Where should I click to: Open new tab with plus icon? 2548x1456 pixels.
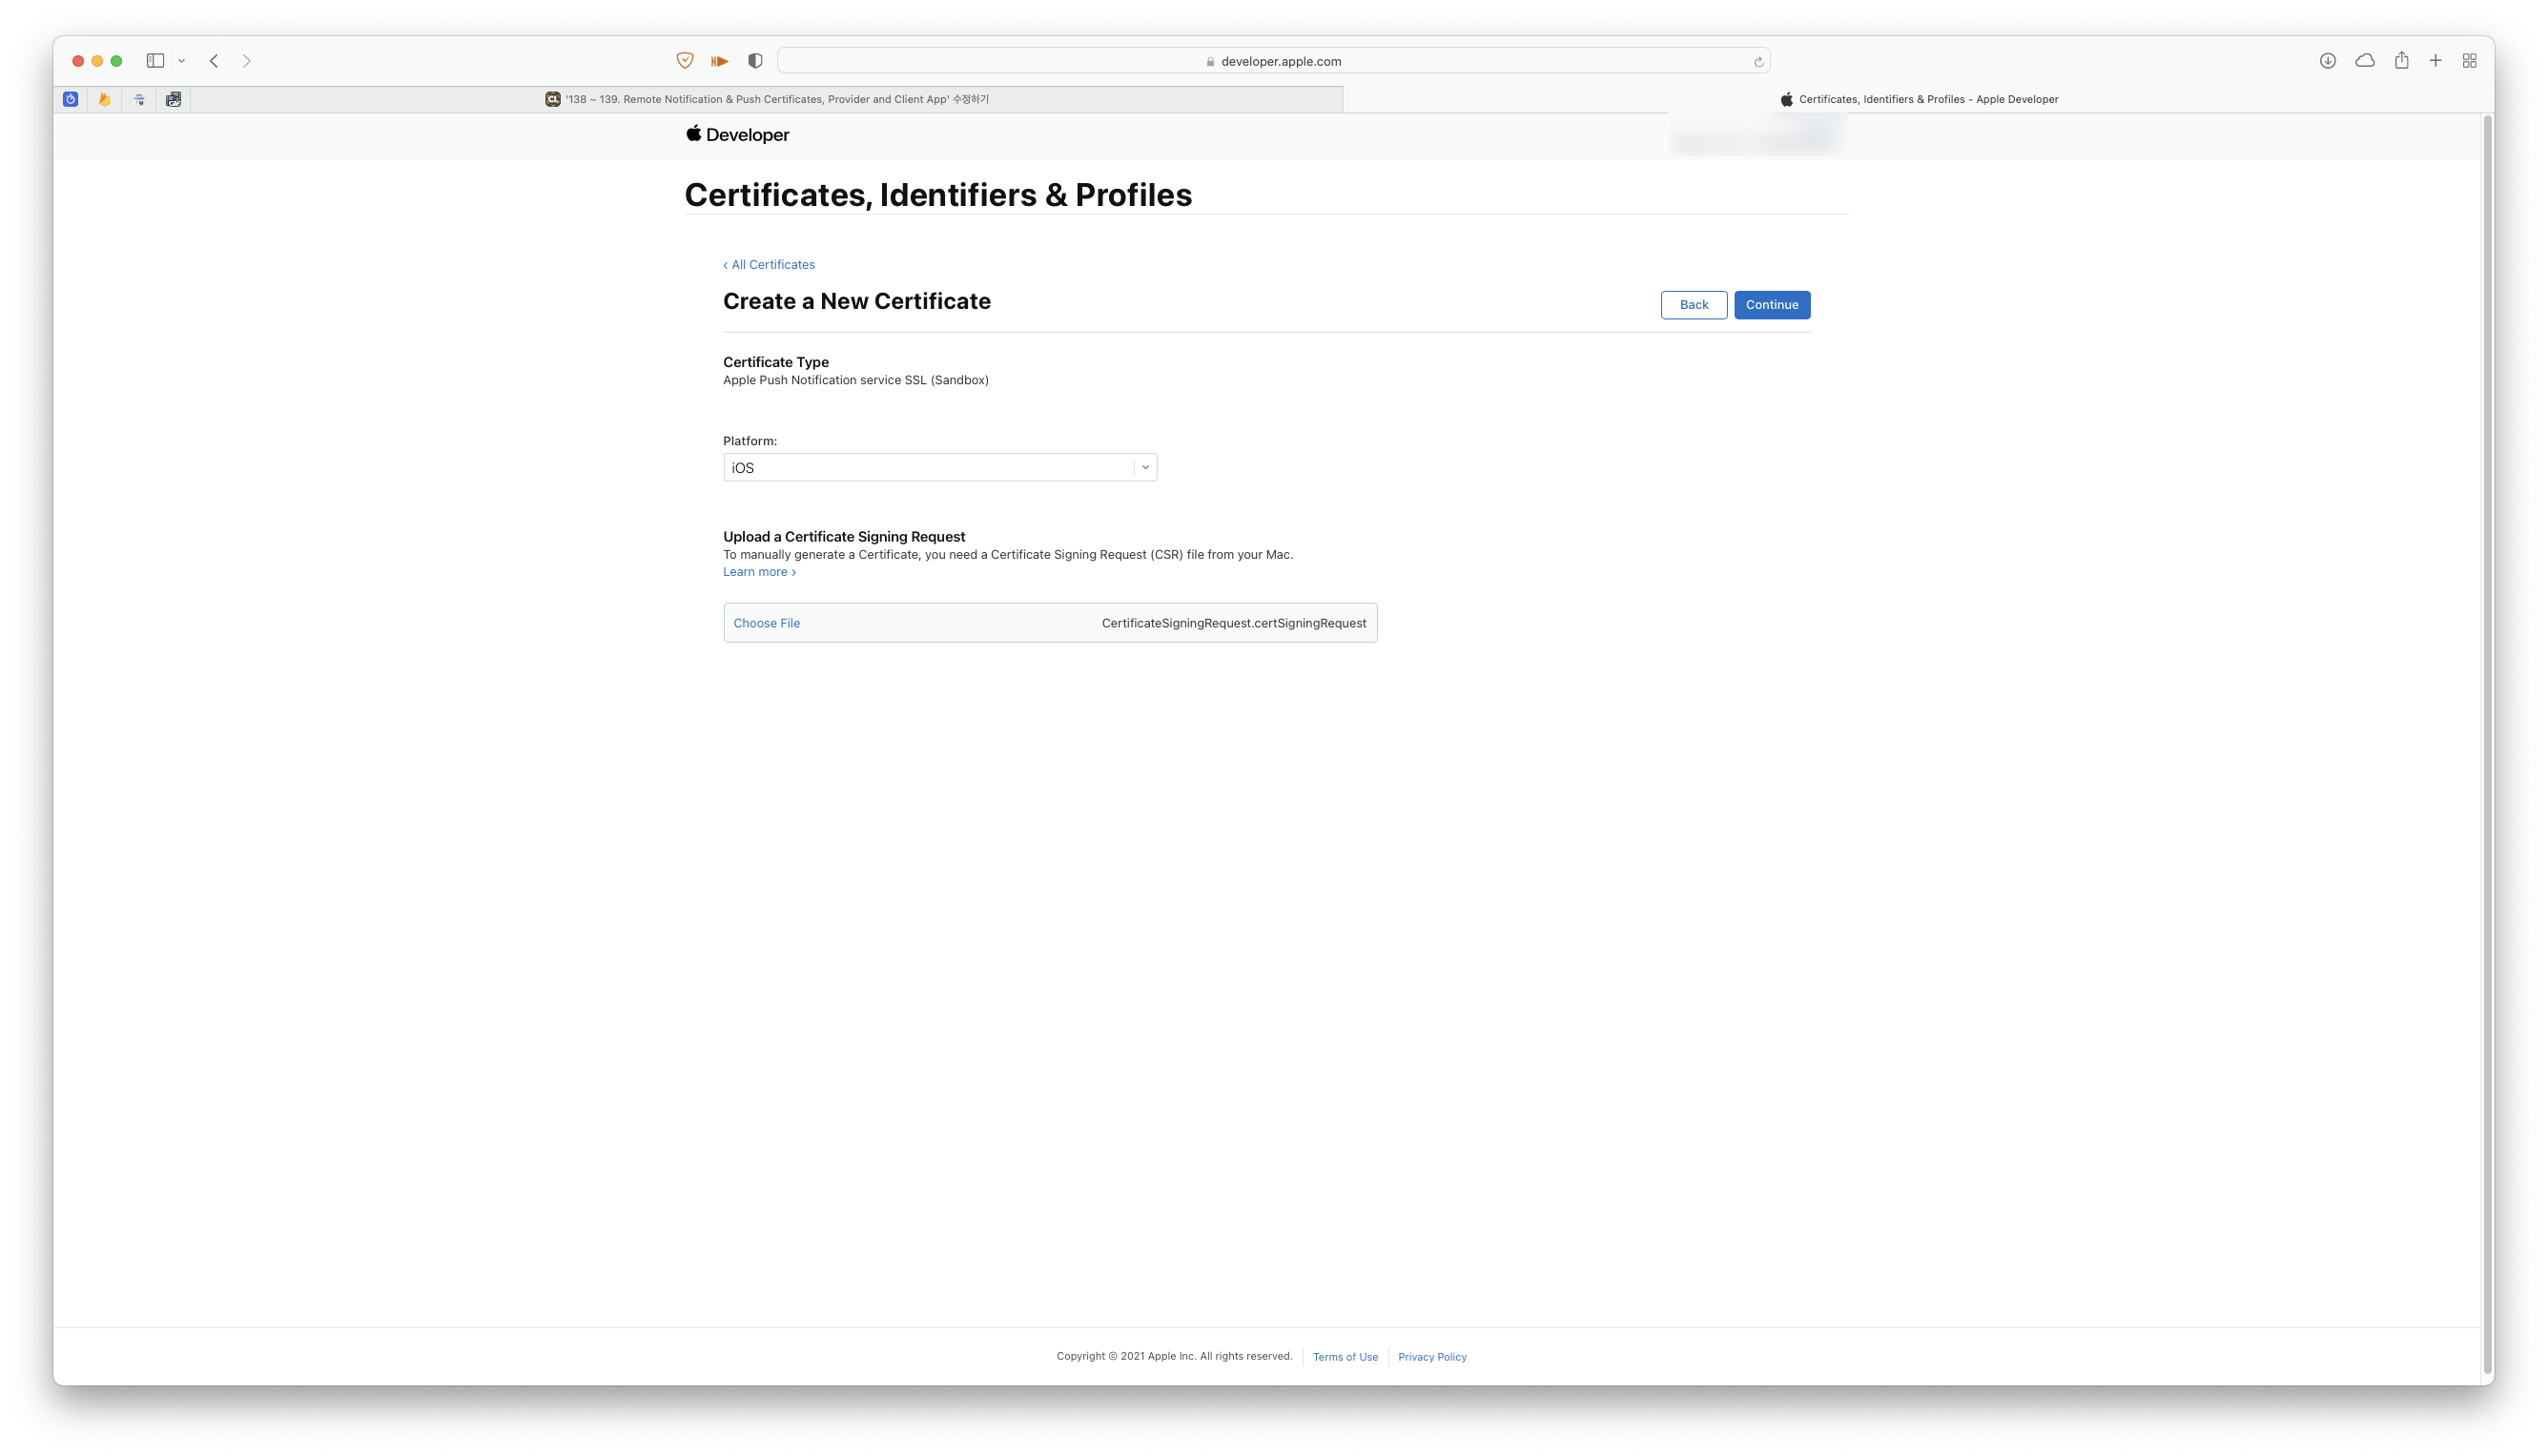(2435, 61)
